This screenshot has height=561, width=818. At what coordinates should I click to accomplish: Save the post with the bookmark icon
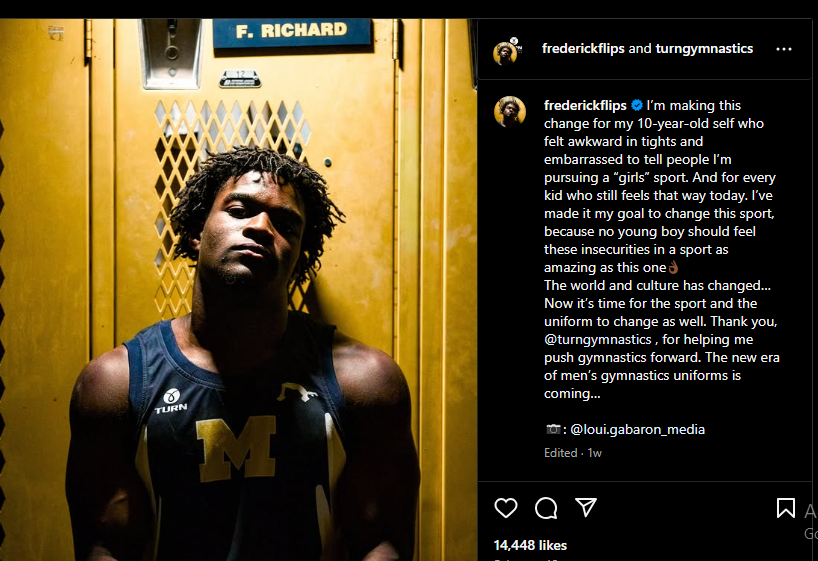click(786, 508)
